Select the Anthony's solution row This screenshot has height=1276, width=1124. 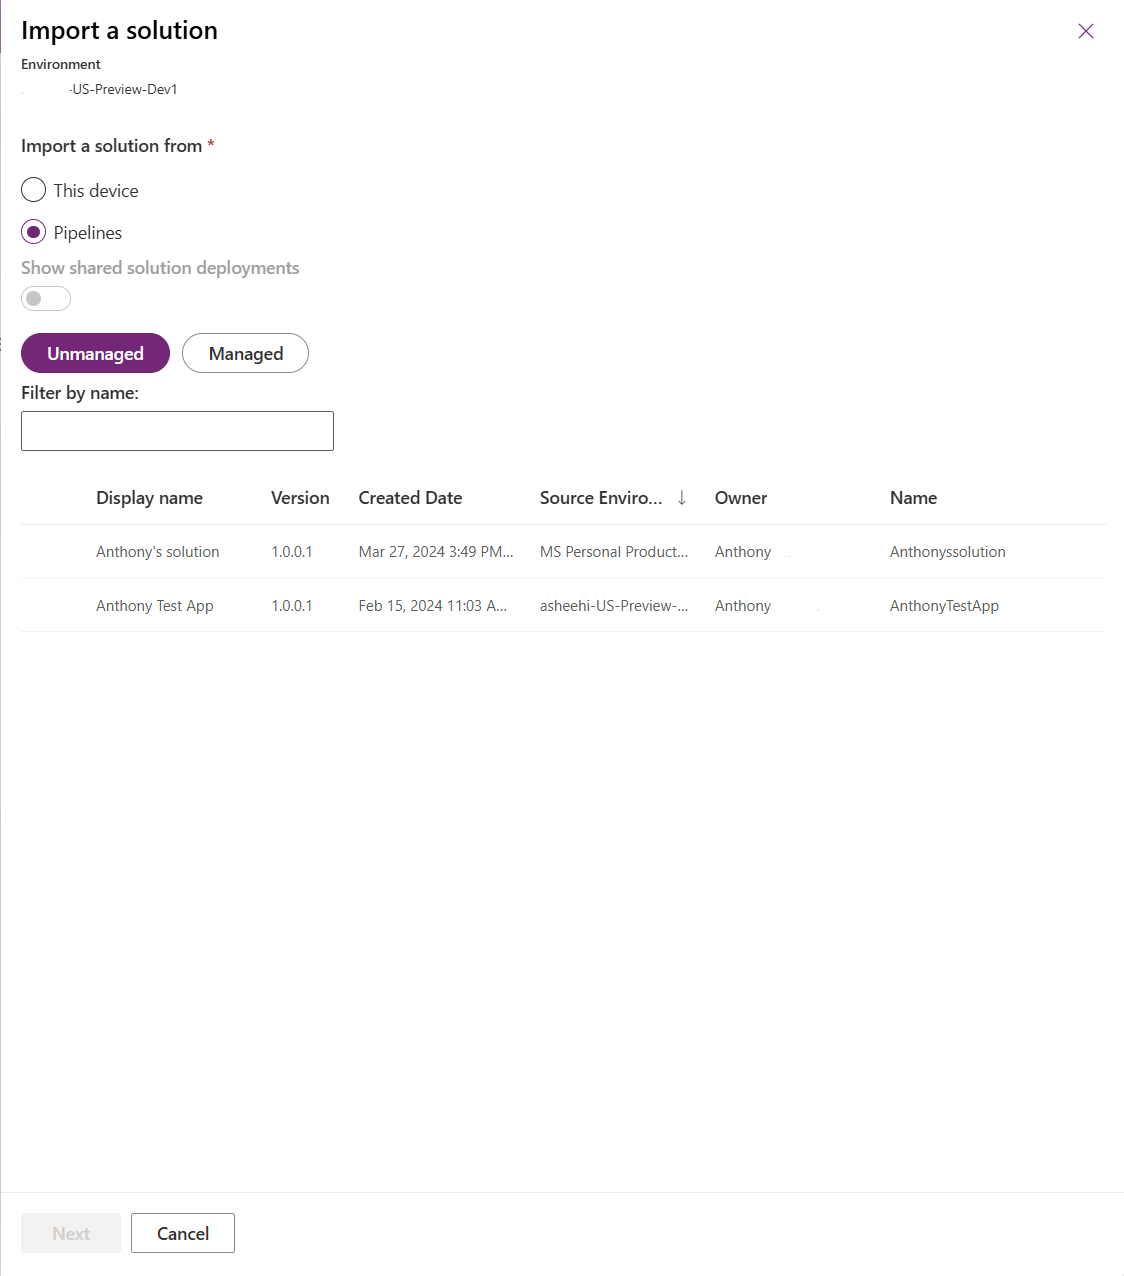tap(563, 552)
